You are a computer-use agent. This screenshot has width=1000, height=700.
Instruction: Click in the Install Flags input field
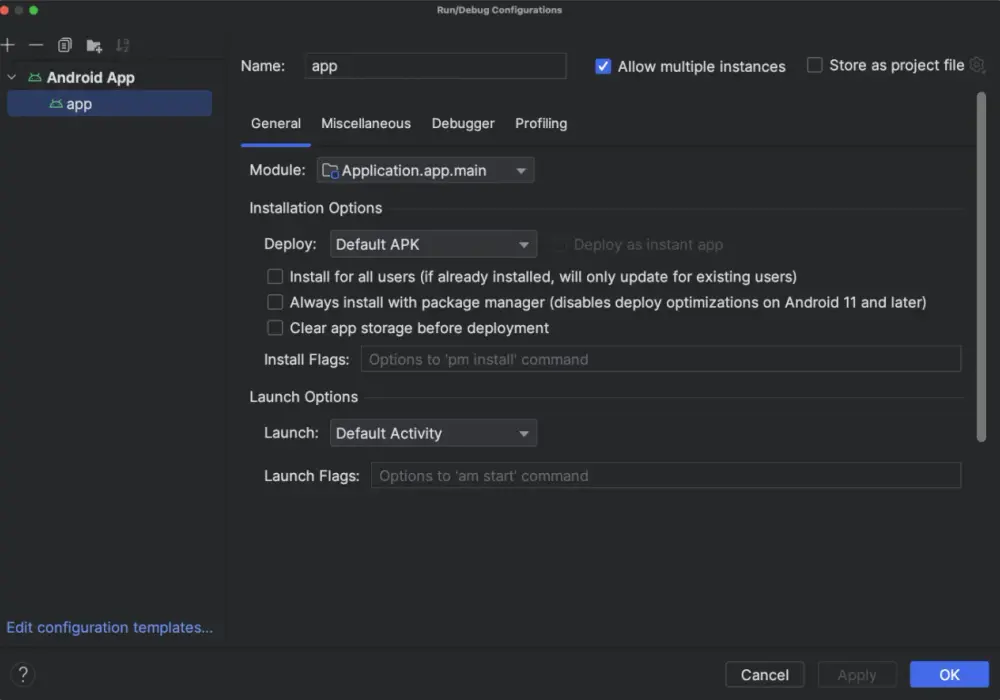pos(661,359)
